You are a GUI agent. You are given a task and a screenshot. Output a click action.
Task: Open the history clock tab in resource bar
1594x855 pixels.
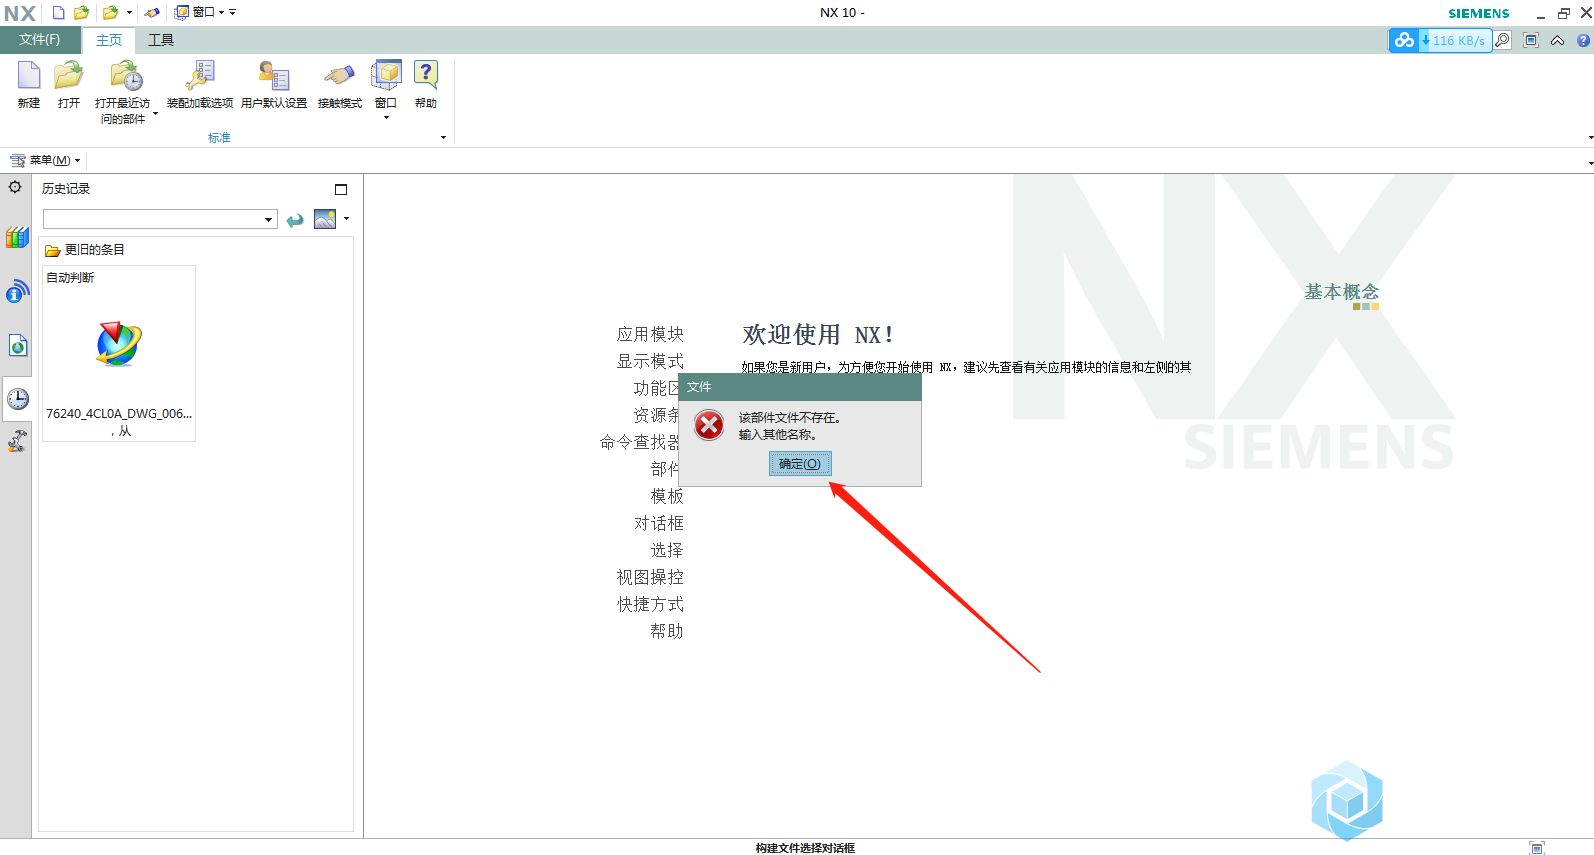(17, 398)
